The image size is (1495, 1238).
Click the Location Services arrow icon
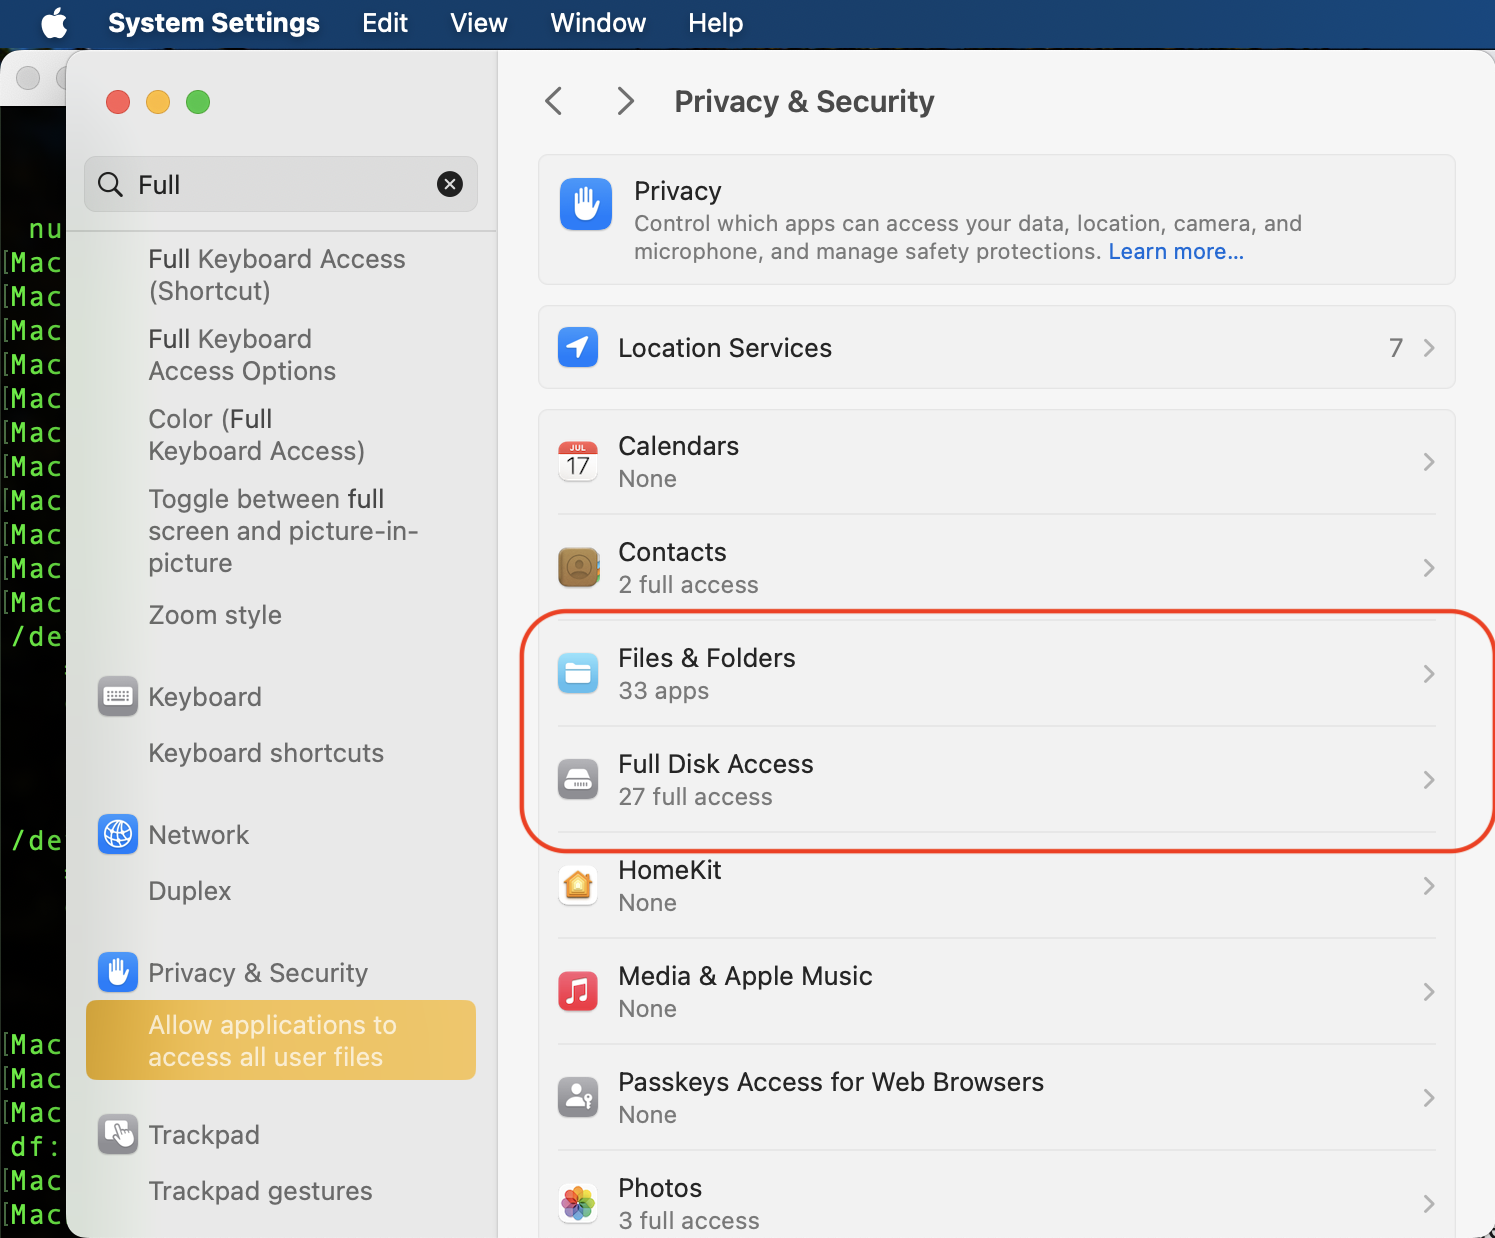tap(578, 347)
